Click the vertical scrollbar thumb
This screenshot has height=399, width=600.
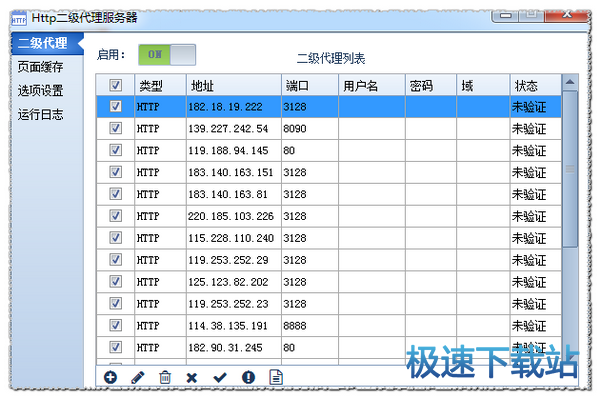pyautogui.click(x=570, y=169)
